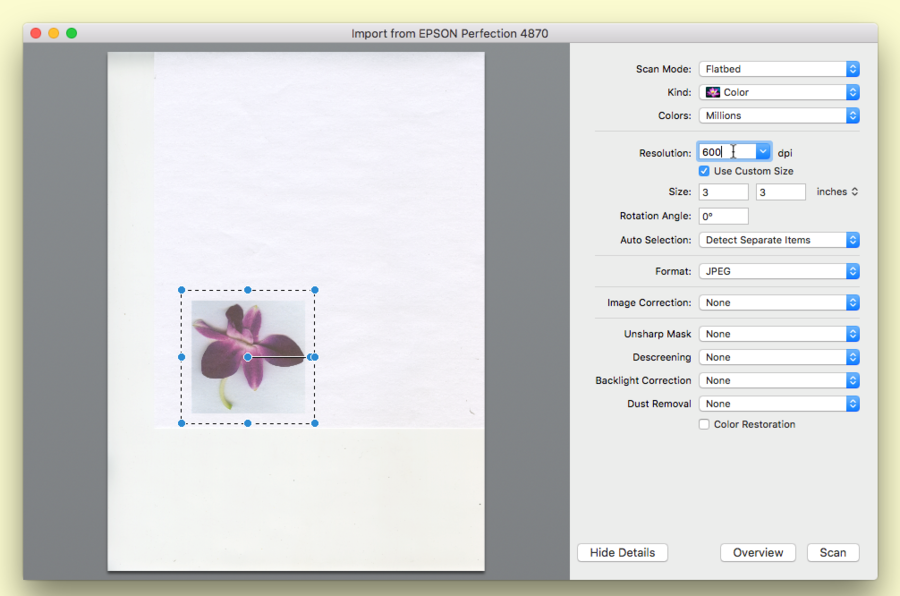Viewport: 900px width, 596px height.
Task: Open the Auto Selection dropdown
Action: (778, 240)
